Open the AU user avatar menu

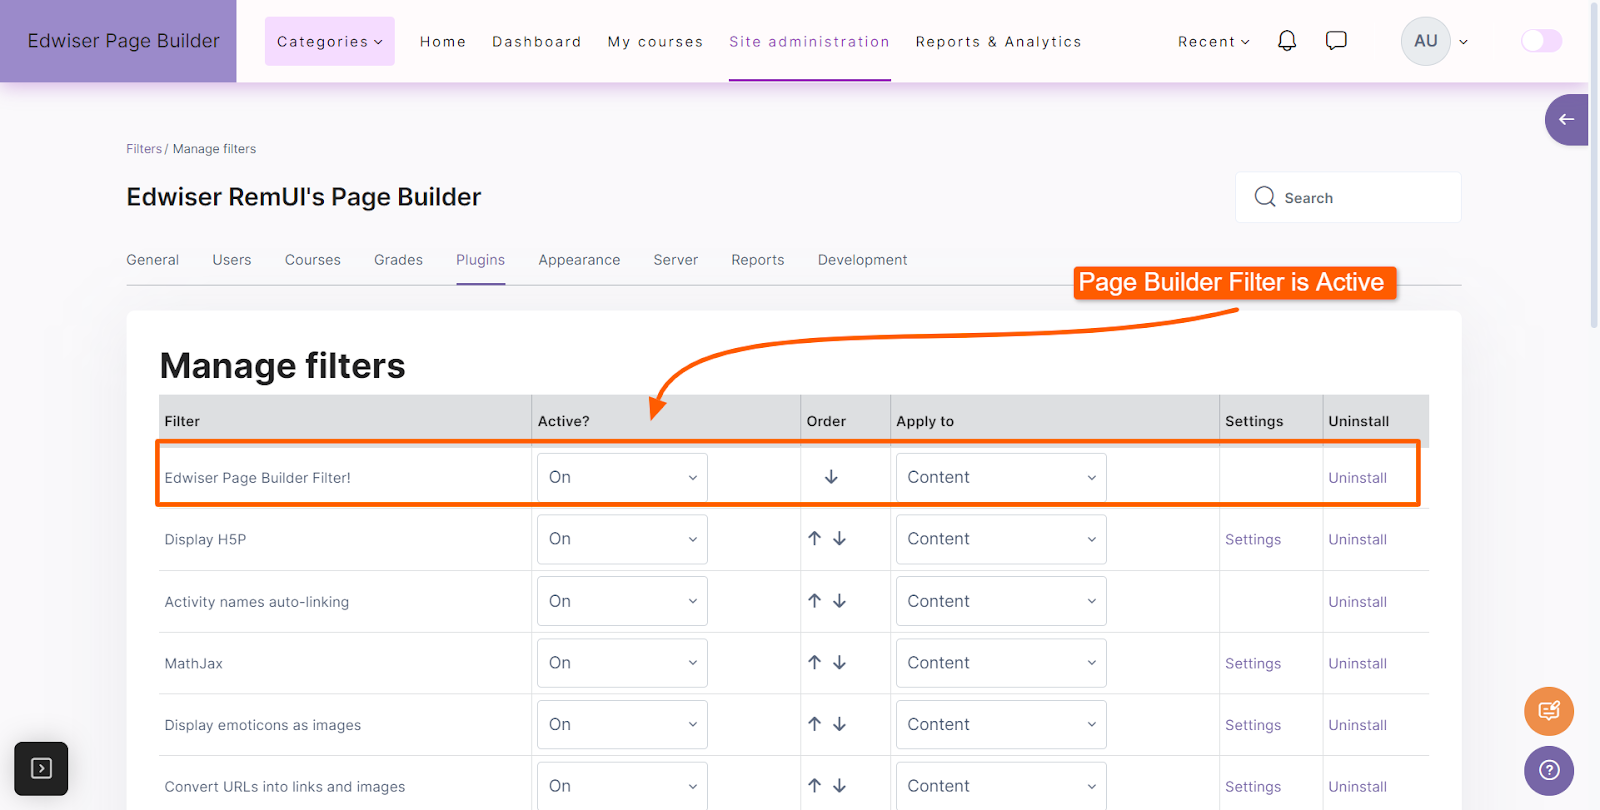click(1435, 41)
